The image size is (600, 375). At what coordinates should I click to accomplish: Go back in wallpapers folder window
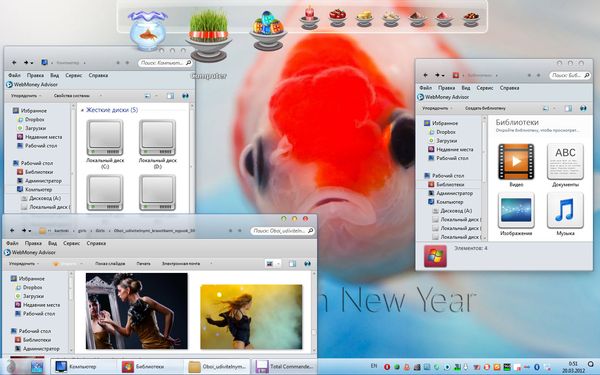coord(12,230)
